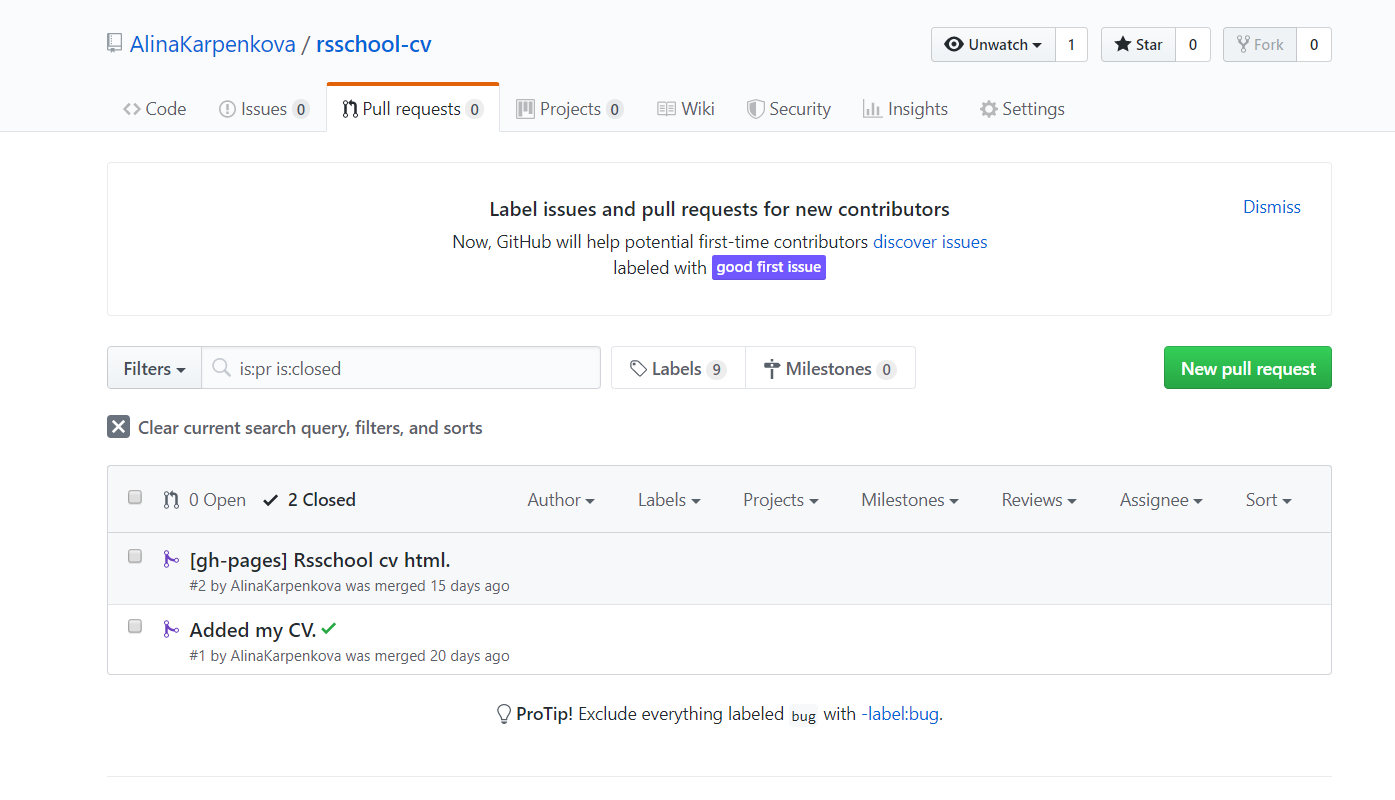1395x800 pixels.
Task: Open the 'discover issues' link
Action: (x=929, y=241)
